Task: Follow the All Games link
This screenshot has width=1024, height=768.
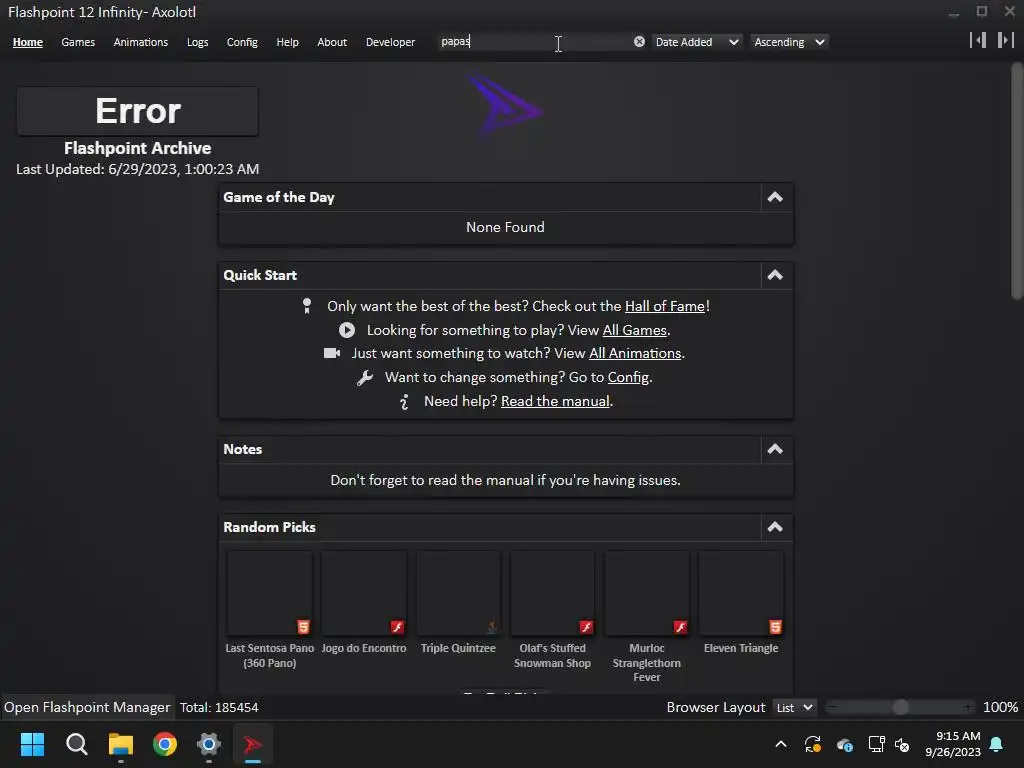Action: click(x=634, y=330)
